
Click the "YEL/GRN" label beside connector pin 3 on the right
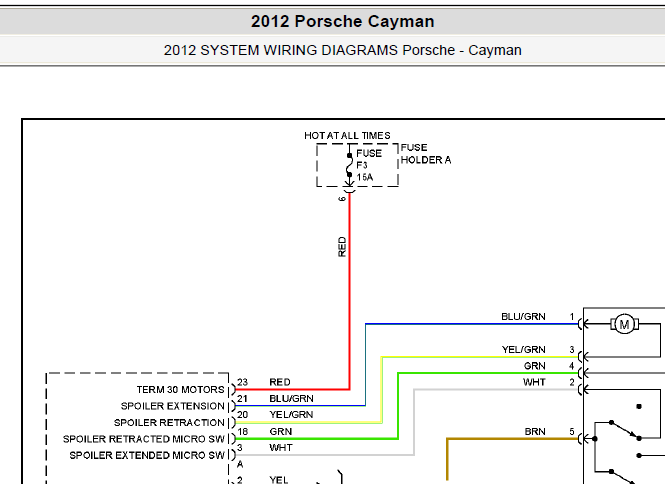click(x=523, y=350)
